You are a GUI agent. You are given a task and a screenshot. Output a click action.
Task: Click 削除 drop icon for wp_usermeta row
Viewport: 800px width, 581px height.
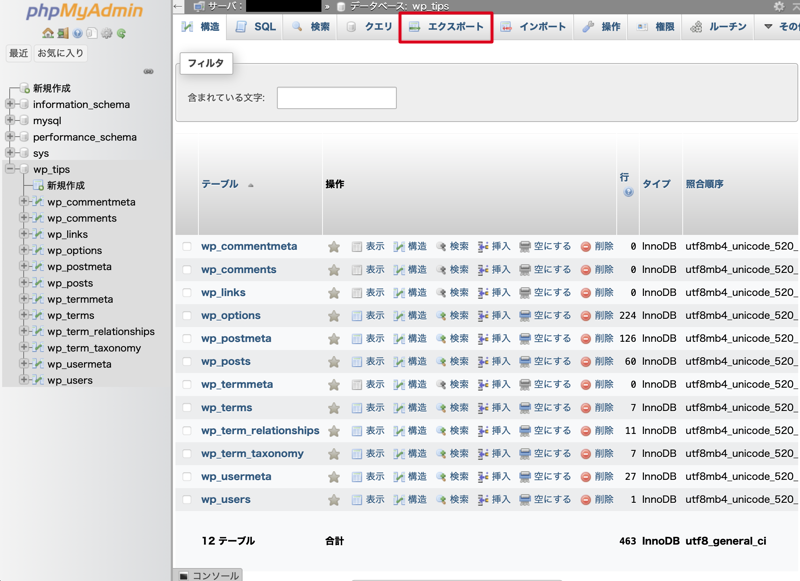click(x=586, y=477)
